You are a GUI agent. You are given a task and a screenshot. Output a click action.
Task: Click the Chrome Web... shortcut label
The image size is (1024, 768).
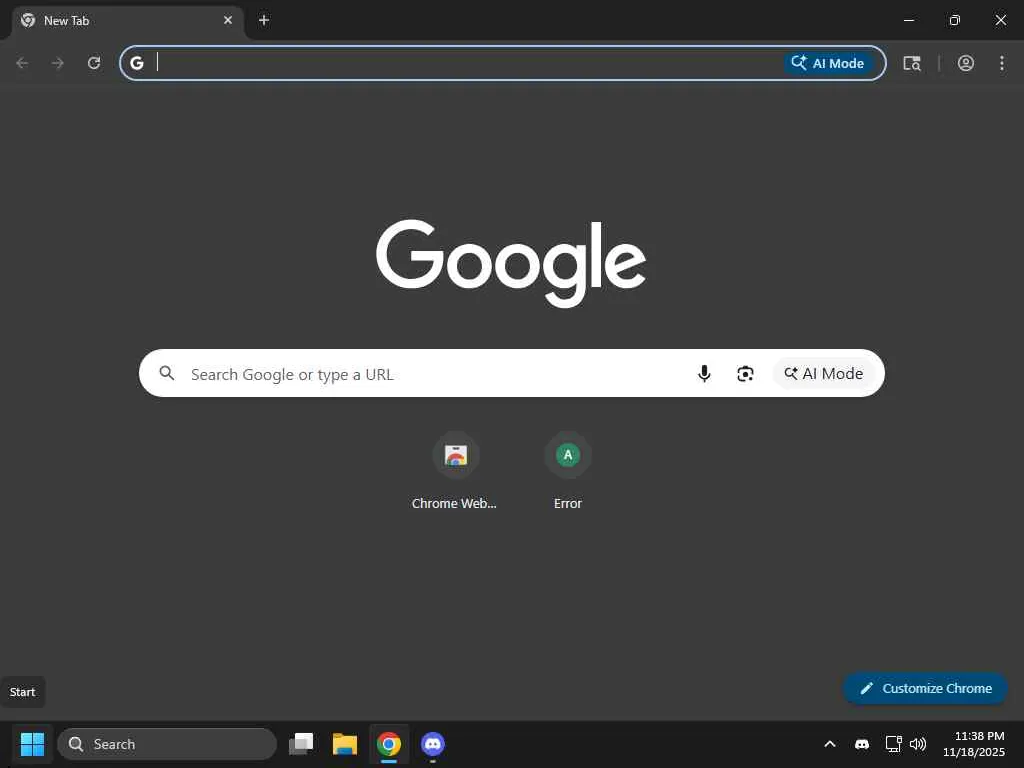pyautogui.click(x=454, y=504)
